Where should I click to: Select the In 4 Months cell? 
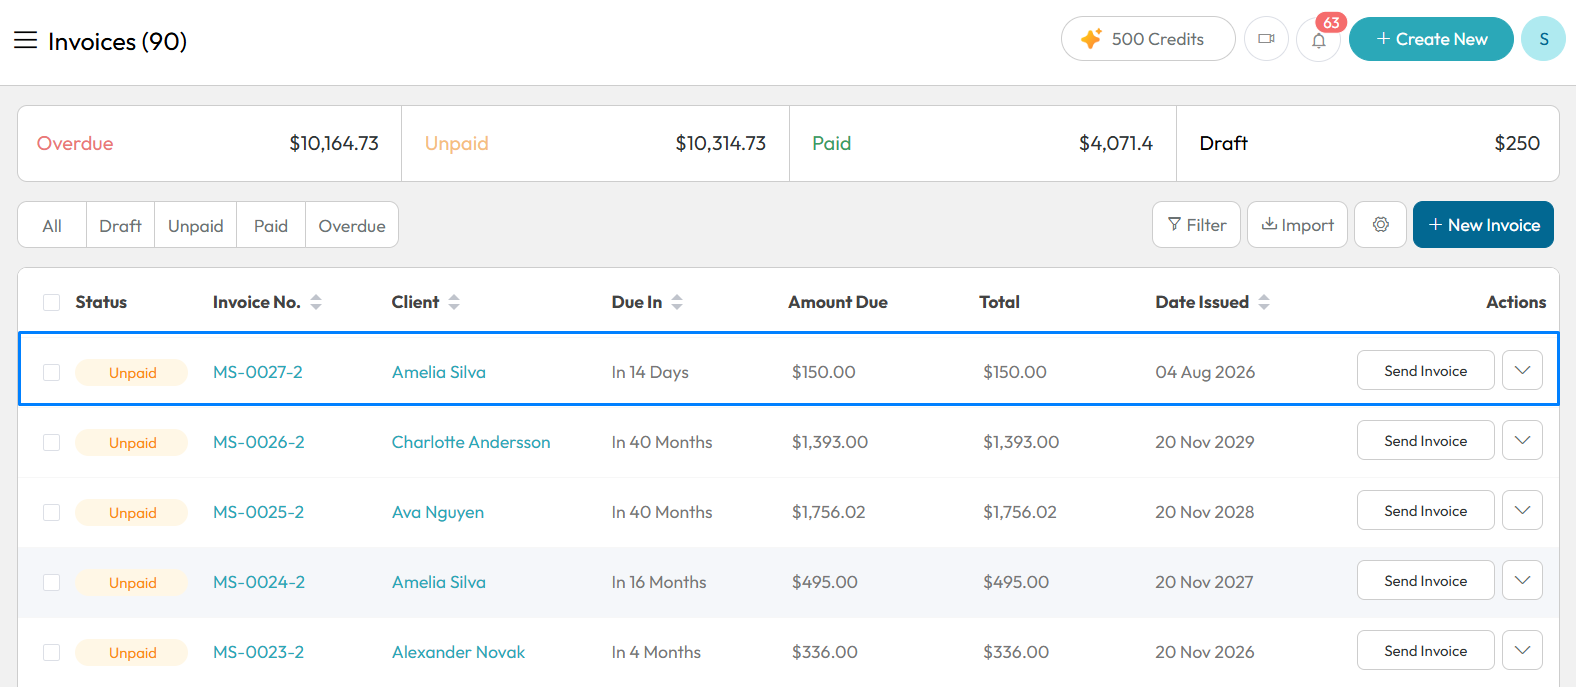[656, 652]
